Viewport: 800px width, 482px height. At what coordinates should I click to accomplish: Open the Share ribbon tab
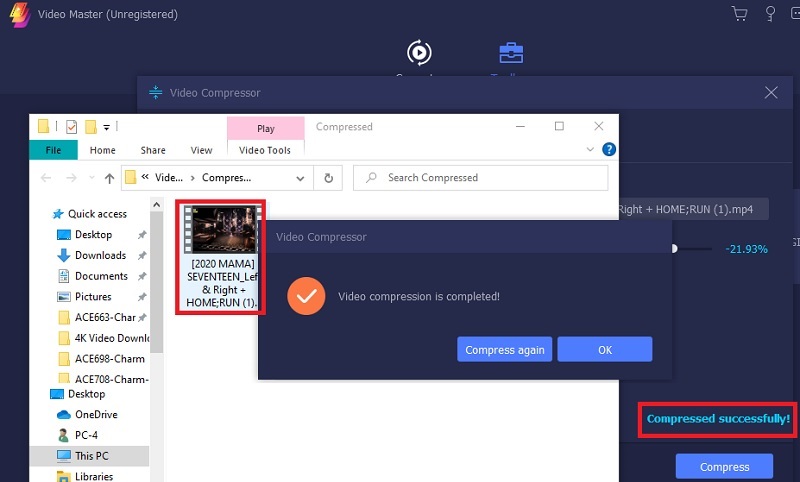coord(153,150)
